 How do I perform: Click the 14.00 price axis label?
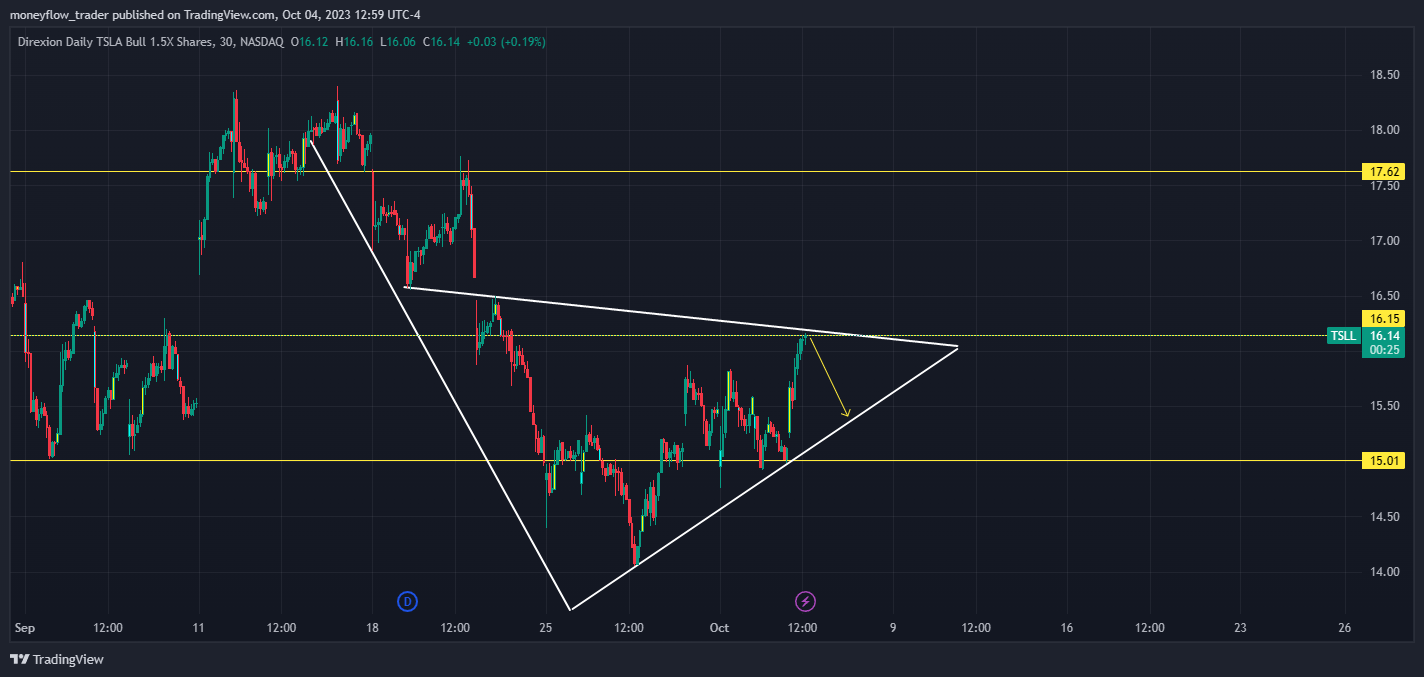click(1384, 572)
